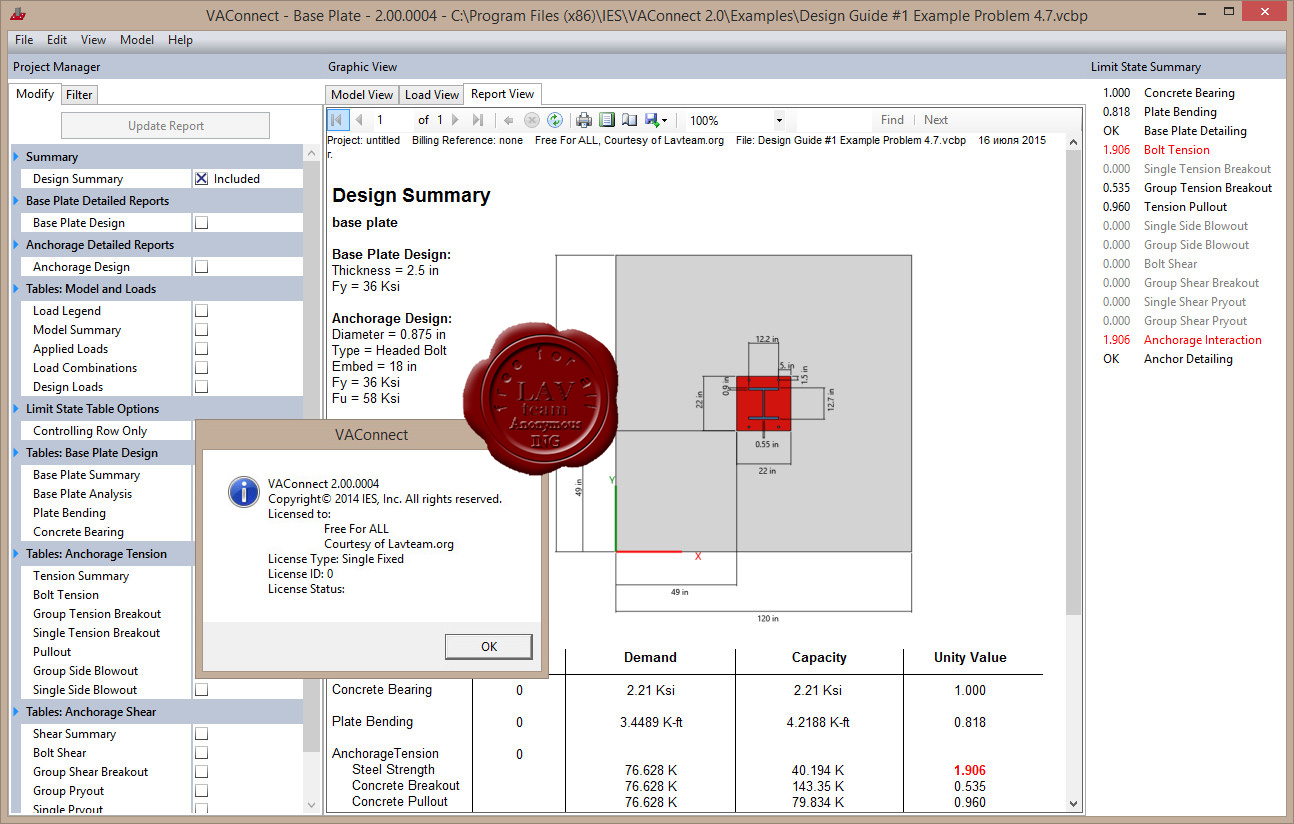Open the Model menu
Screen dimensions: 1294x824
pyautogui.click(x=137, y=40)
